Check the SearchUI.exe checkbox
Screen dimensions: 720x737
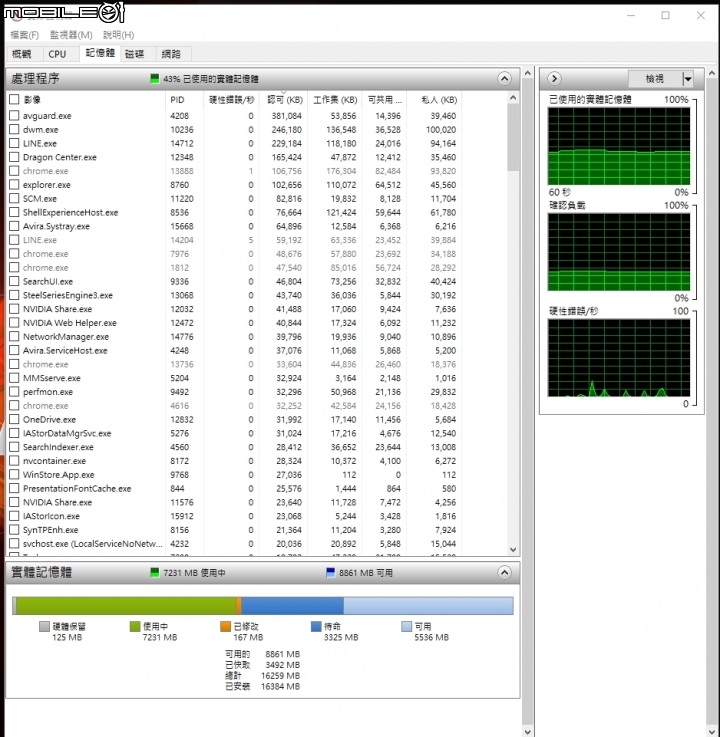click(14, 281)
